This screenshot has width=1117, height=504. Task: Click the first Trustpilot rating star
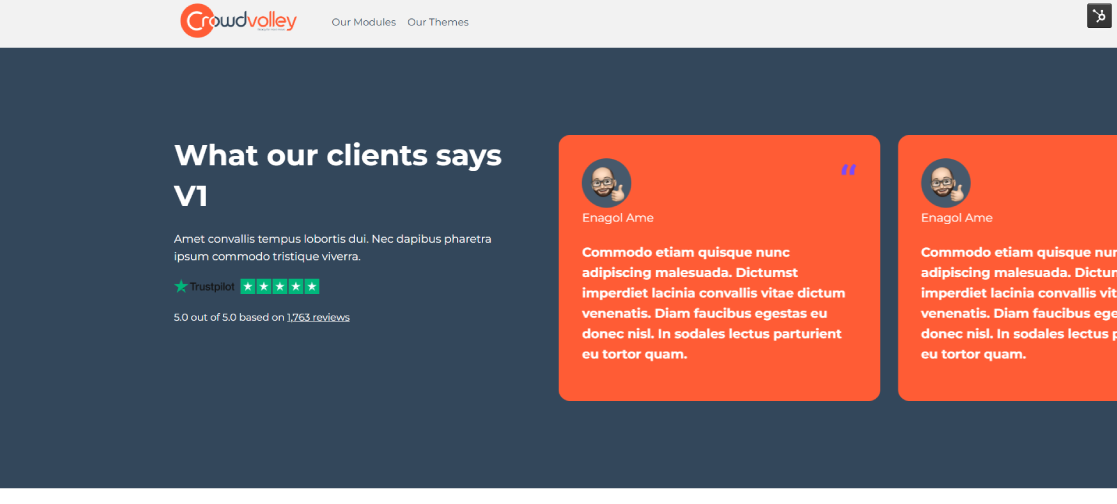click(x=248, y=286)
